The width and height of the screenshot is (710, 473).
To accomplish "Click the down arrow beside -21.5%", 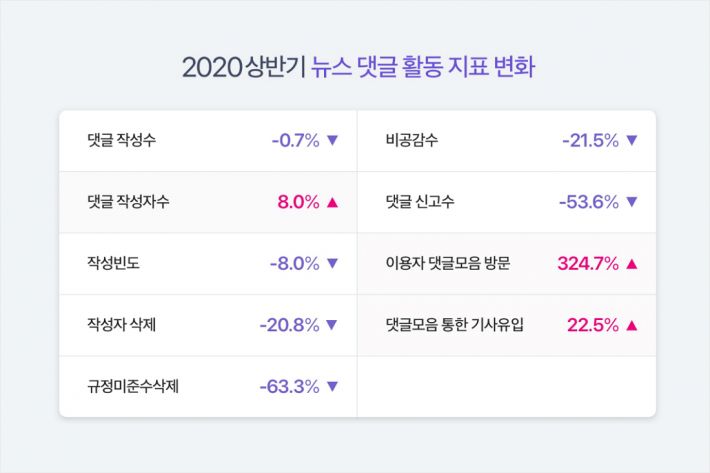I will (x=631, y=141).
